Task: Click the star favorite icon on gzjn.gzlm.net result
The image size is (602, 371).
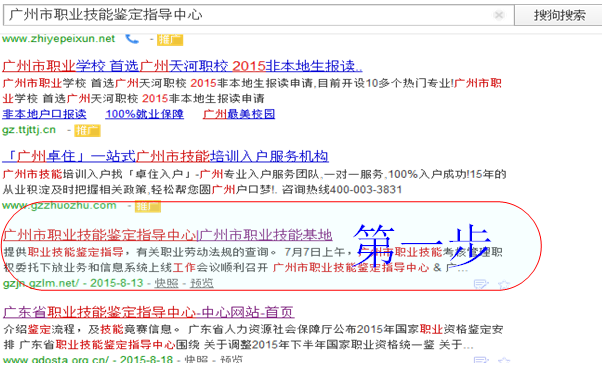Action: (x=504, y=284)
